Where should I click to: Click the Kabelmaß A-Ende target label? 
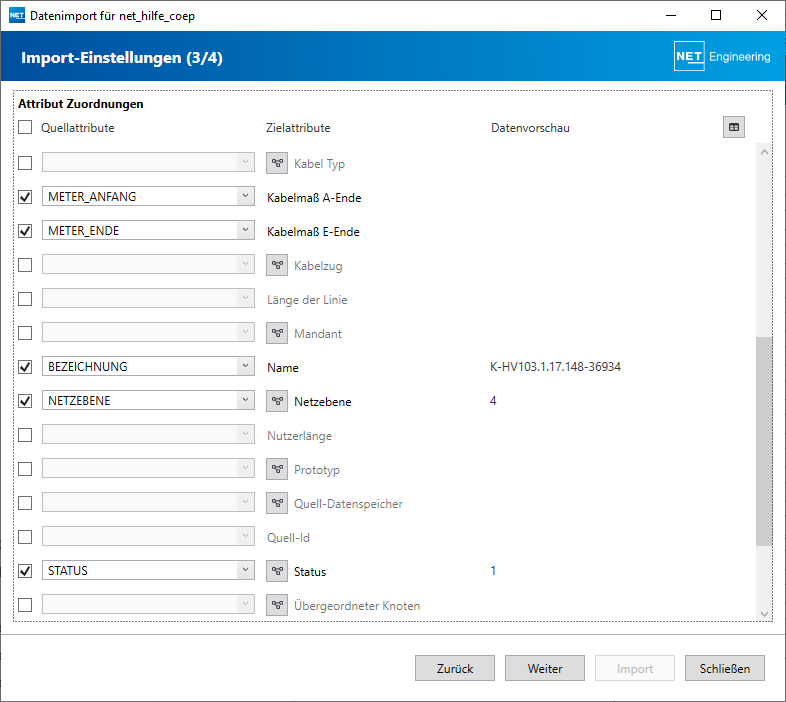click(x=314, y=198)
